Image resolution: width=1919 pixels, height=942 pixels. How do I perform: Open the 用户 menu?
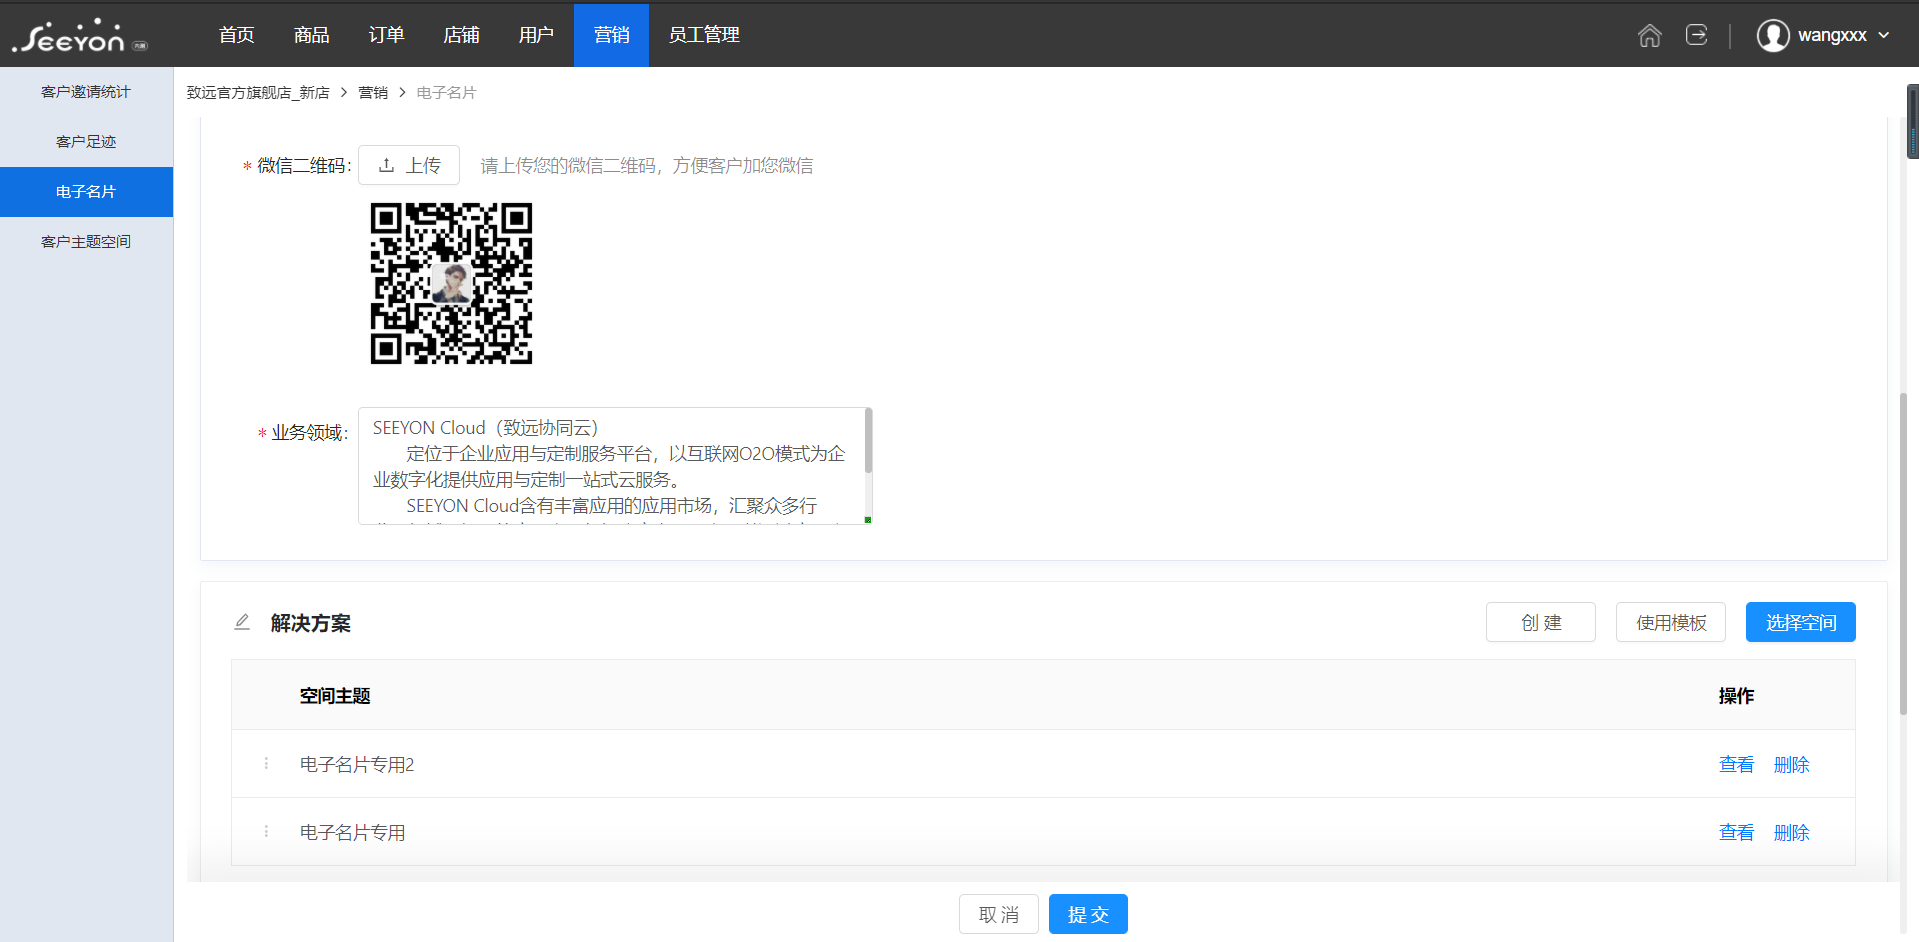coord(537,35)
